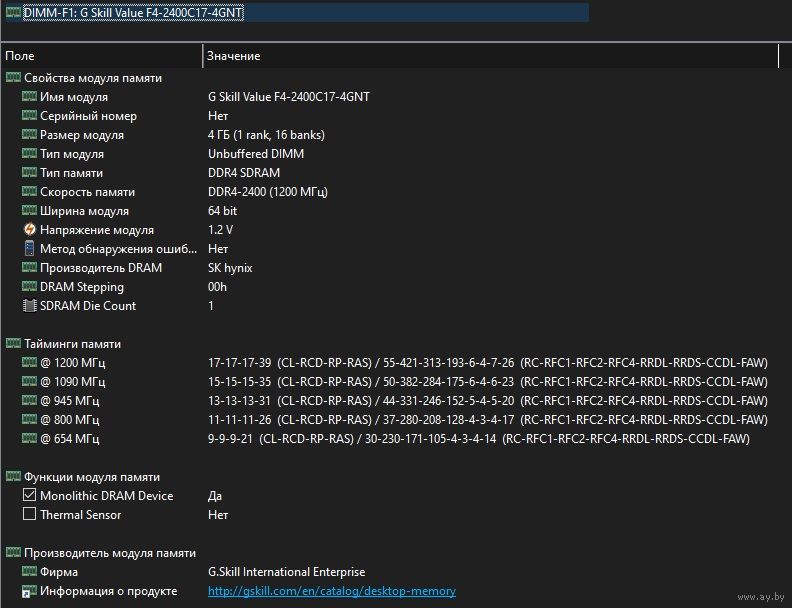Click icon beside 'Функции модуля памяти' group
This screenshot has height=608, width=792.
pyautogui.click(x=13, y=476)
